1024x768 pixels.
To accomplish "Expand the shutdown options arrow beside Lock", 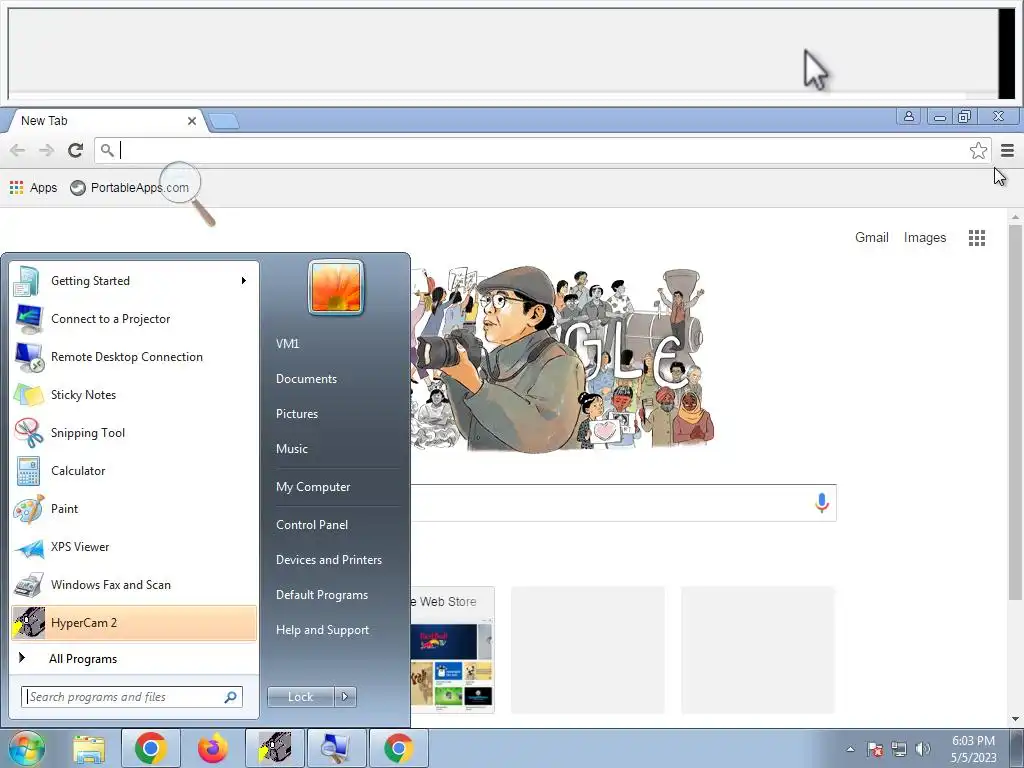I will 345,697.
